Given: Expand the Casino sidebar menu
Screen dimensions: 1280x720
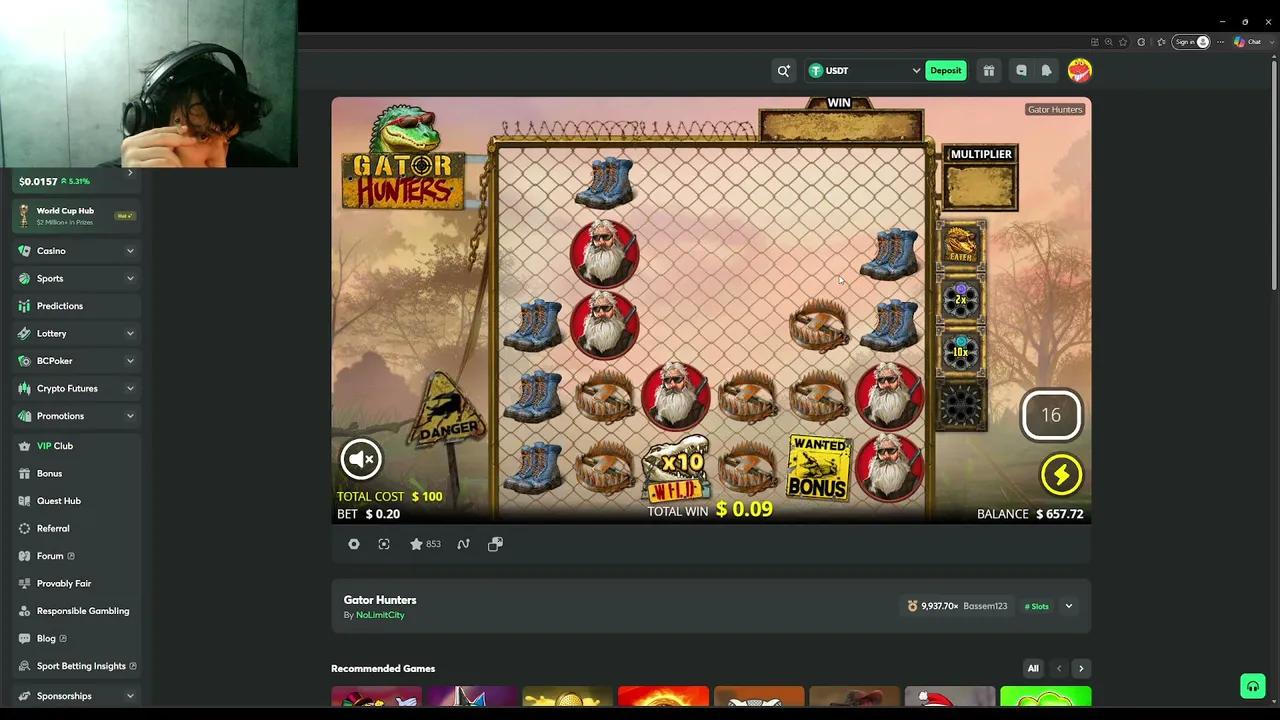Looking at the screenshot, I should click(x=76, y=251).
